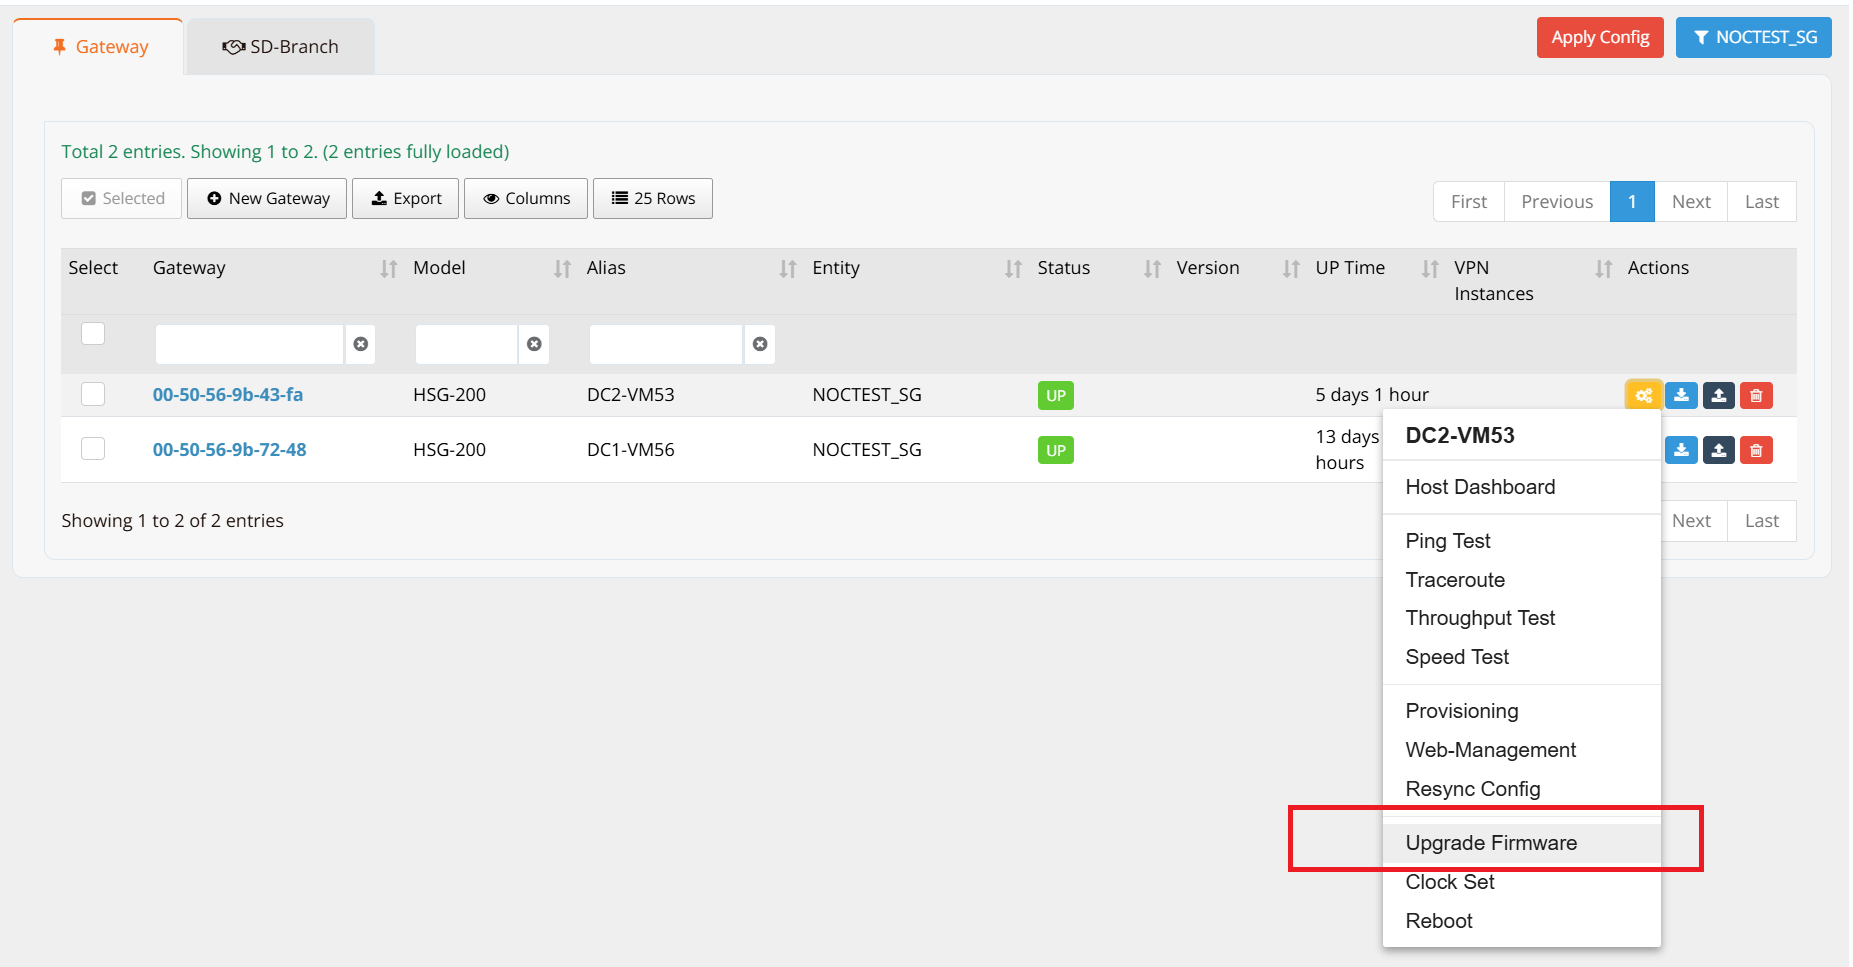Sort table by Entity column
This screenshot has height=967, width=1853.
click(1013, 269)
